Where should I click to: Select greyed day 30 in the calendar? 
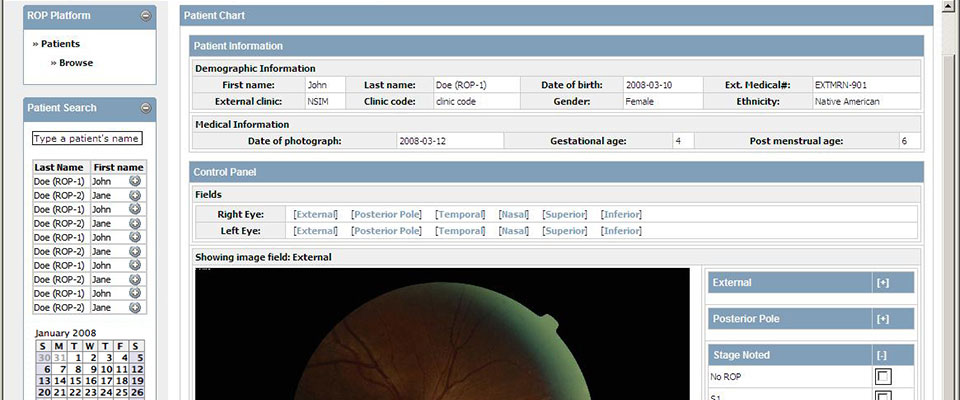(x=44, y=358)
